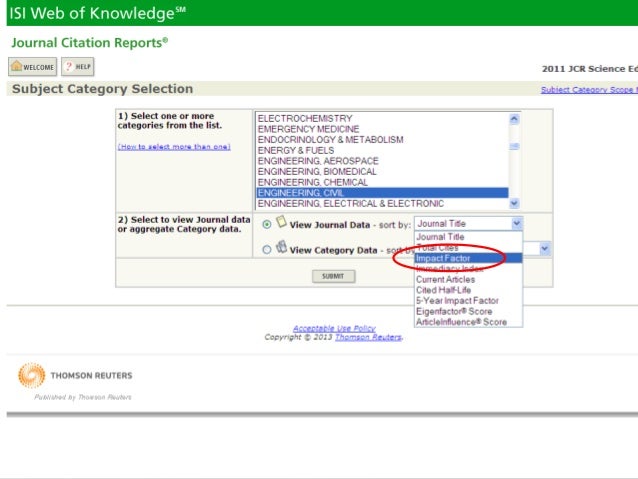Select the View Category Data radio button

pyautogui.click(x=267, y=249)
